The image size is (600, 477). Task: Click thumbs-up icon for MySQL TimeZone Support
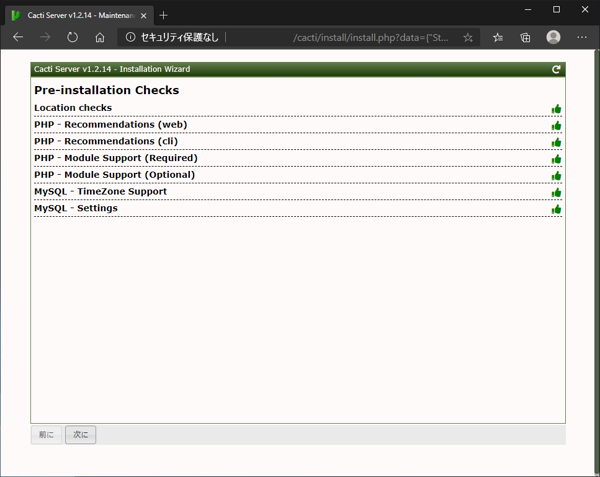click(x=556, y=193)
